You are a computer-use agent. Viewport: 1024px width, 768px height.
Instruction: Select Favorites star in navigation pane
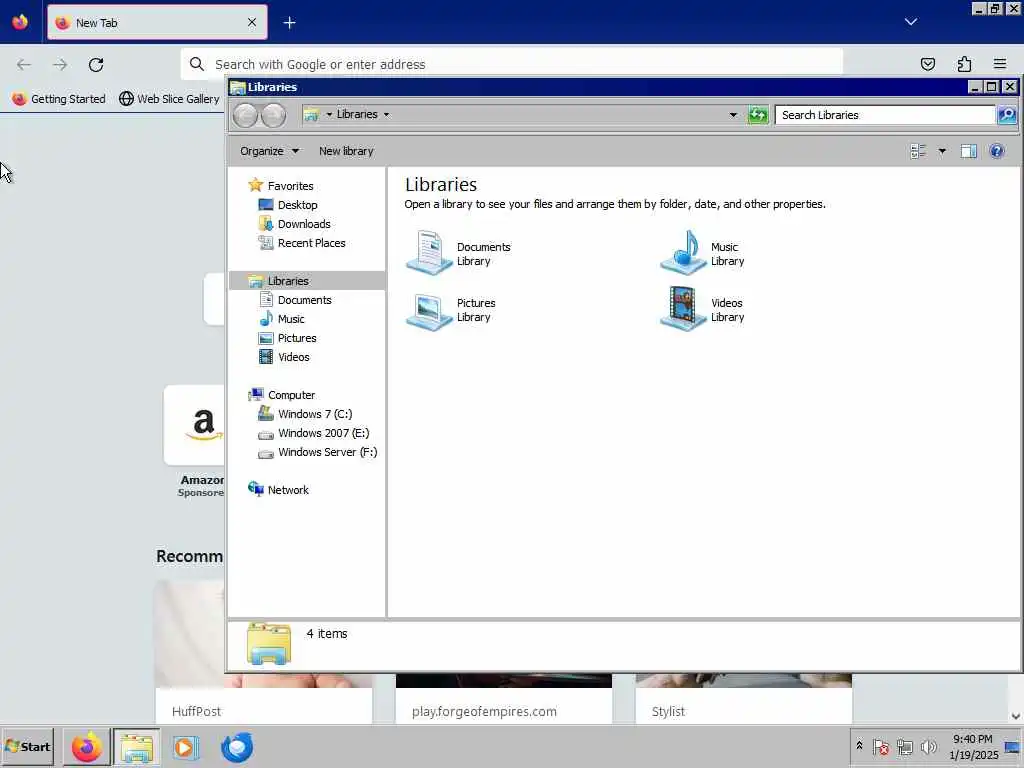click(x=255, y=185)
